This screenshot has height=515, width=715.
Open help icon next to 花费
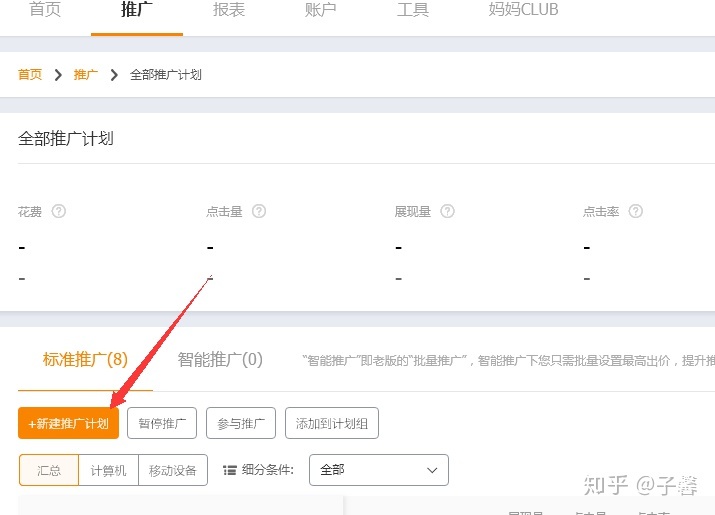pyautogui.click(x=58, y=211)
